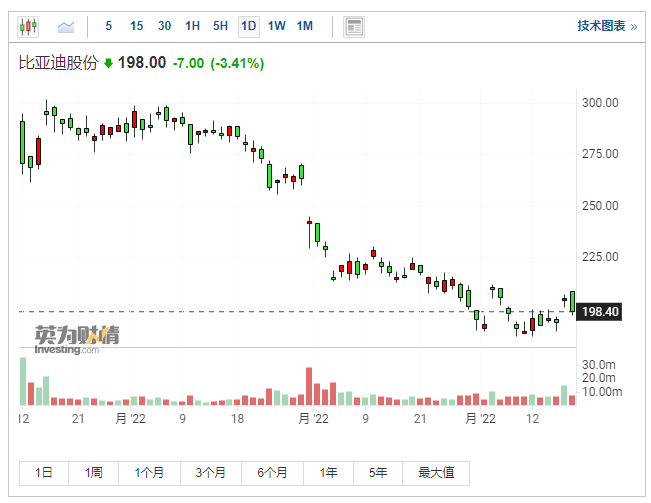Pick the 最大值 maximum range
Image resolution: width=651 pixels, height=503 pixels.
coord(436,473)
